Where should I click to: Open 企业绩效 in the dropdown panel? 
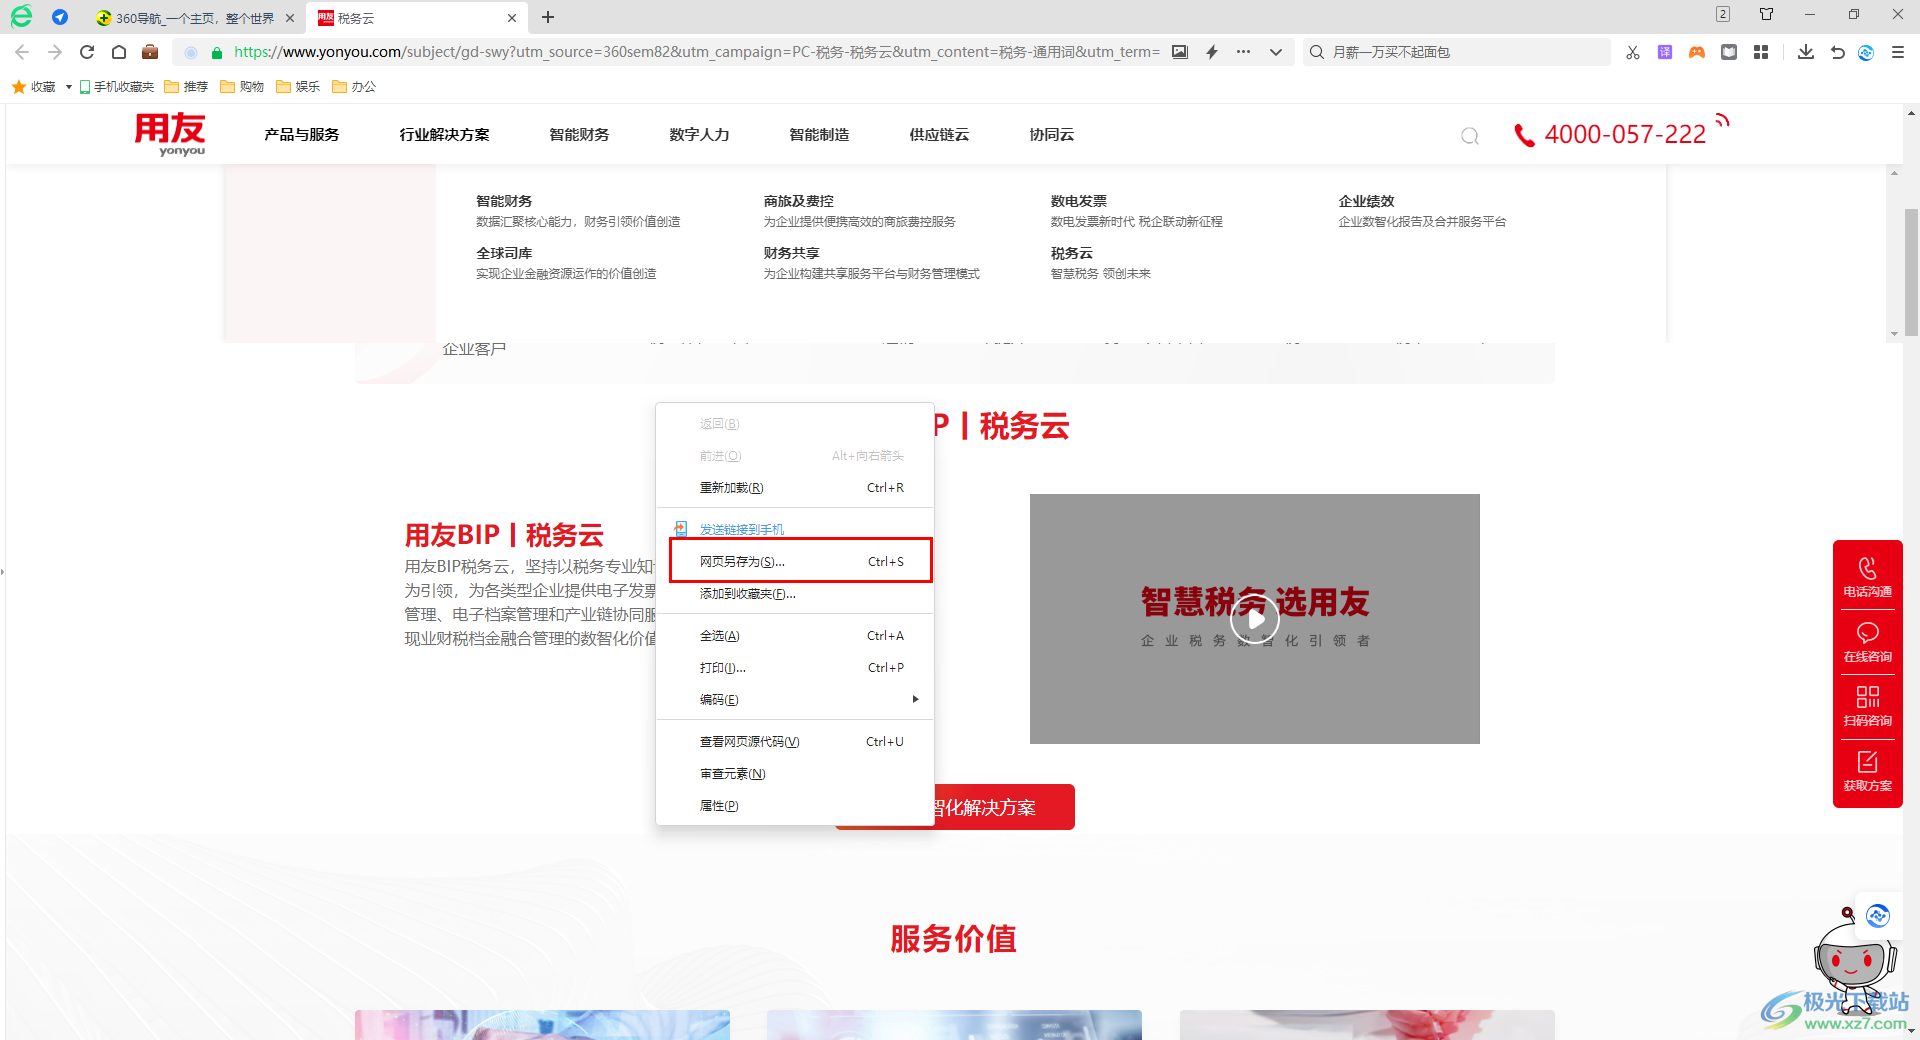(1367, 201)
